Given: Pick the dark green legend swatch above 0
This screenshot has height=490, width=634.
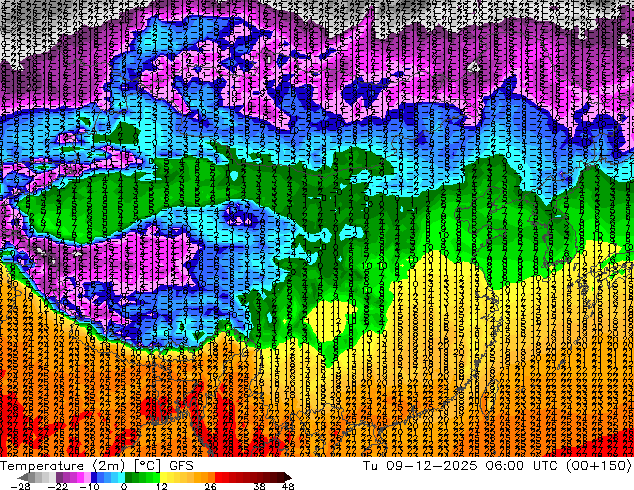Looking at the screenshot, I should click(128, 477).
